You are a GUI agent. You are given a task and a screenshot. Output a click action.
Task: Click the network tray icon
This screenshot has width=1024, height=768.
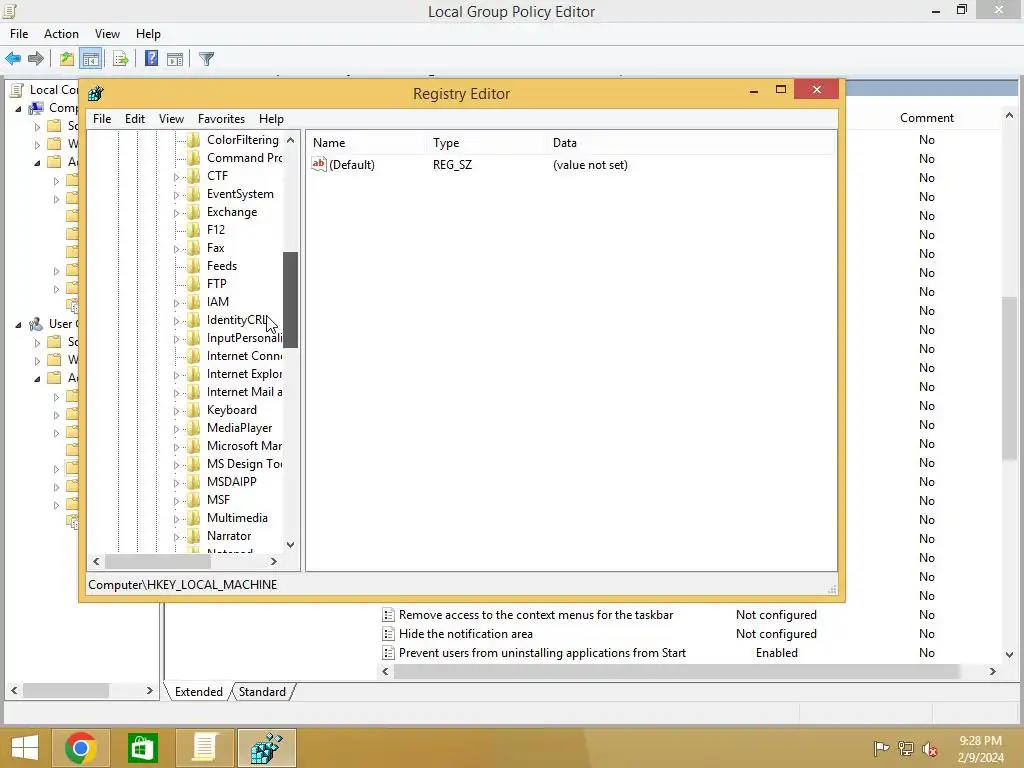[906, 748]
